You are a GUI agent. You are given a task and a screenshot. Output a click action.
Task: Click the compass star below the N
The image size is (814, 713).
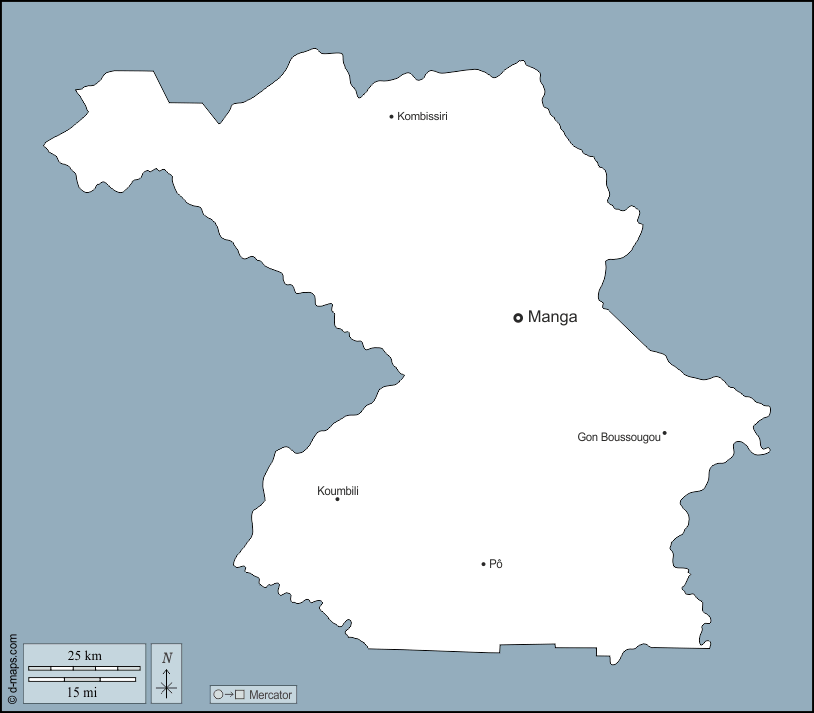coord(167,685)
